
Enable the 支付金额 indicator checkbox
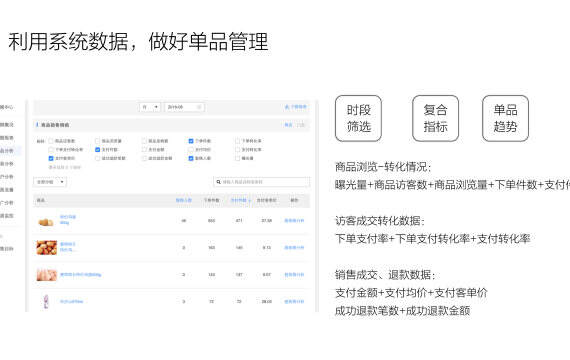pos(144,149)
